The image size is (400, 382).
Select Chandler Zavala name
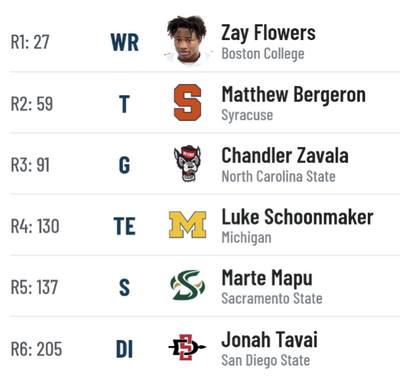coord(285,156)
